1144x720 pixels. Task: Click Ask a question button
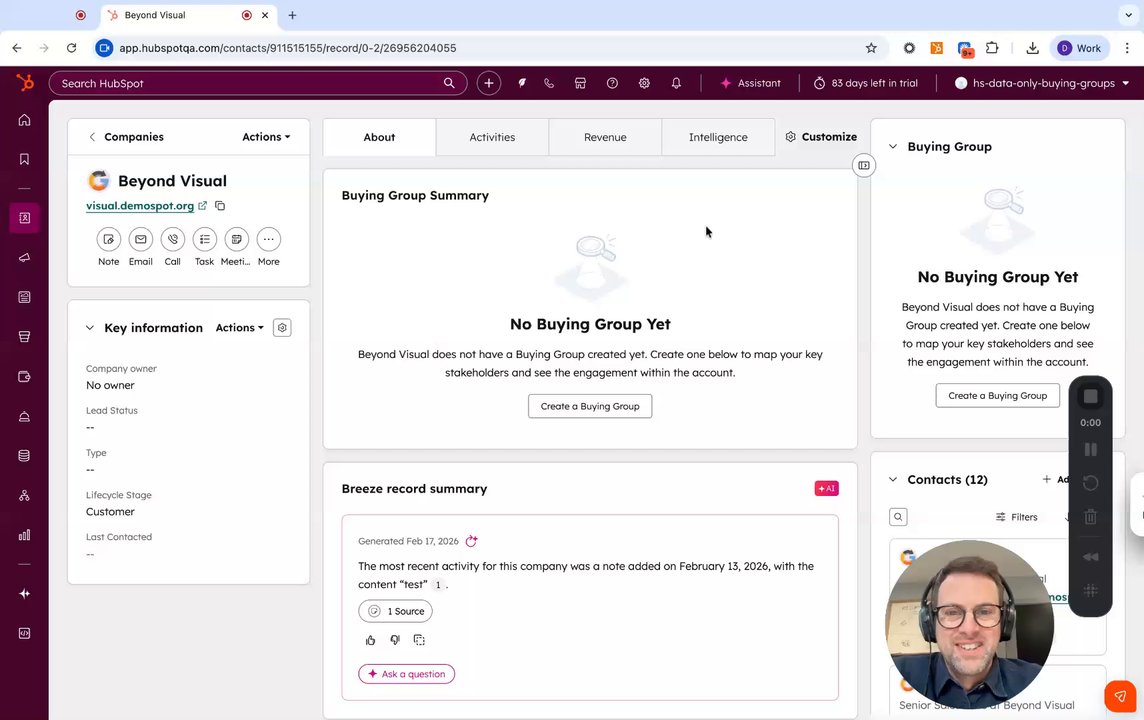pos(406,674)
